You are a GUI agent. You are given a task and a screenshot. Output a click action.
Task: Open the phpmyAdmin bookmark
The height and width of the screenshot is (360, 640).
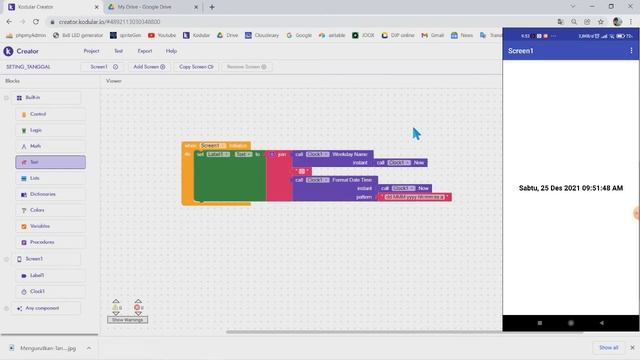click(x=26, y=36)
